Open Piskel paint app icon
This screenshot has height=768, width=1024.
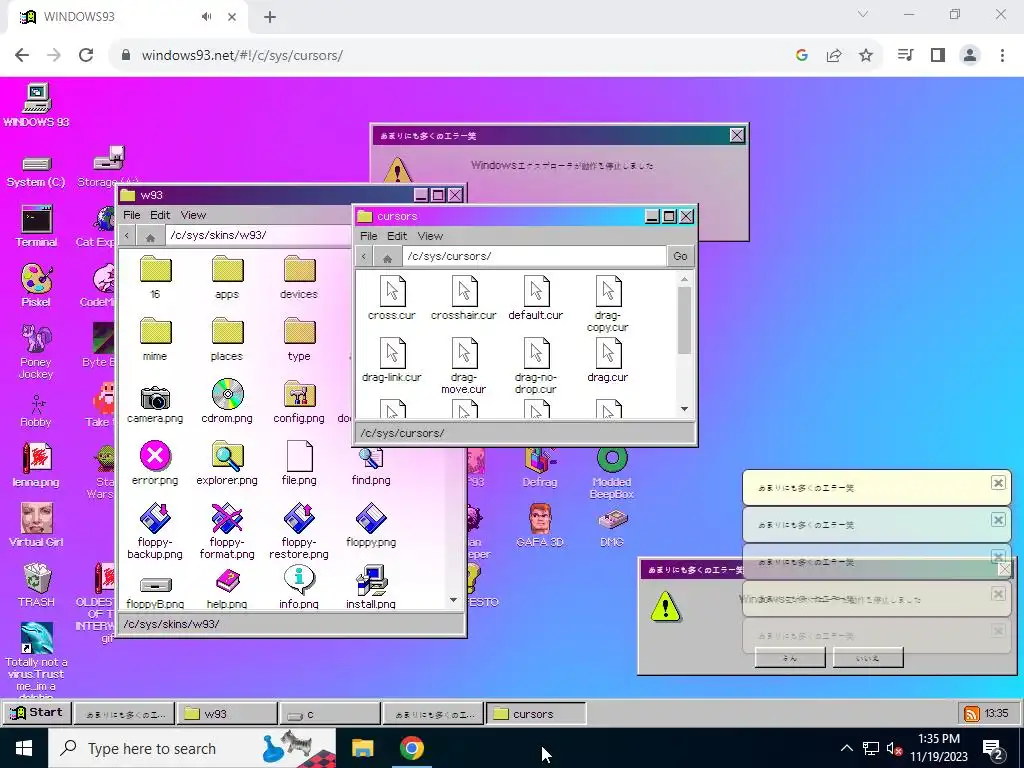37,285
